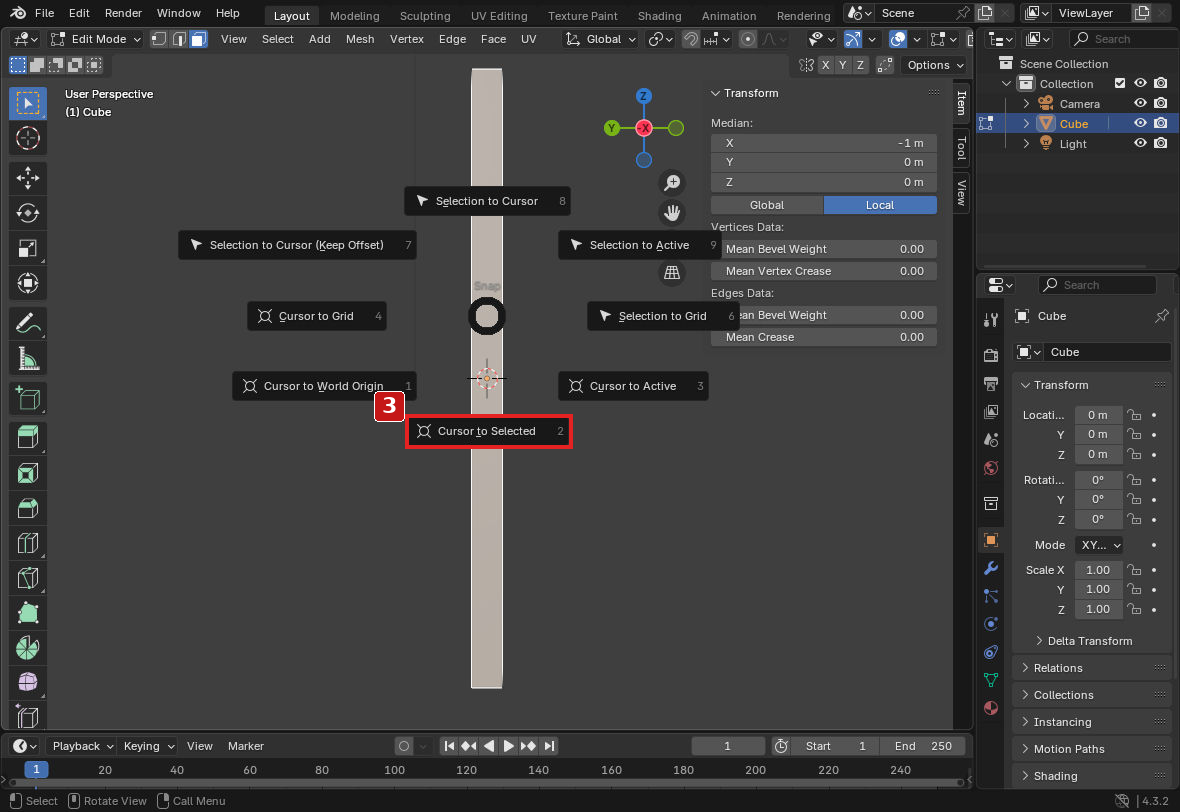The image size is (1180, 812).
Task: Choose Cursor to Selected in pie menu
Action: coord(489,431)
